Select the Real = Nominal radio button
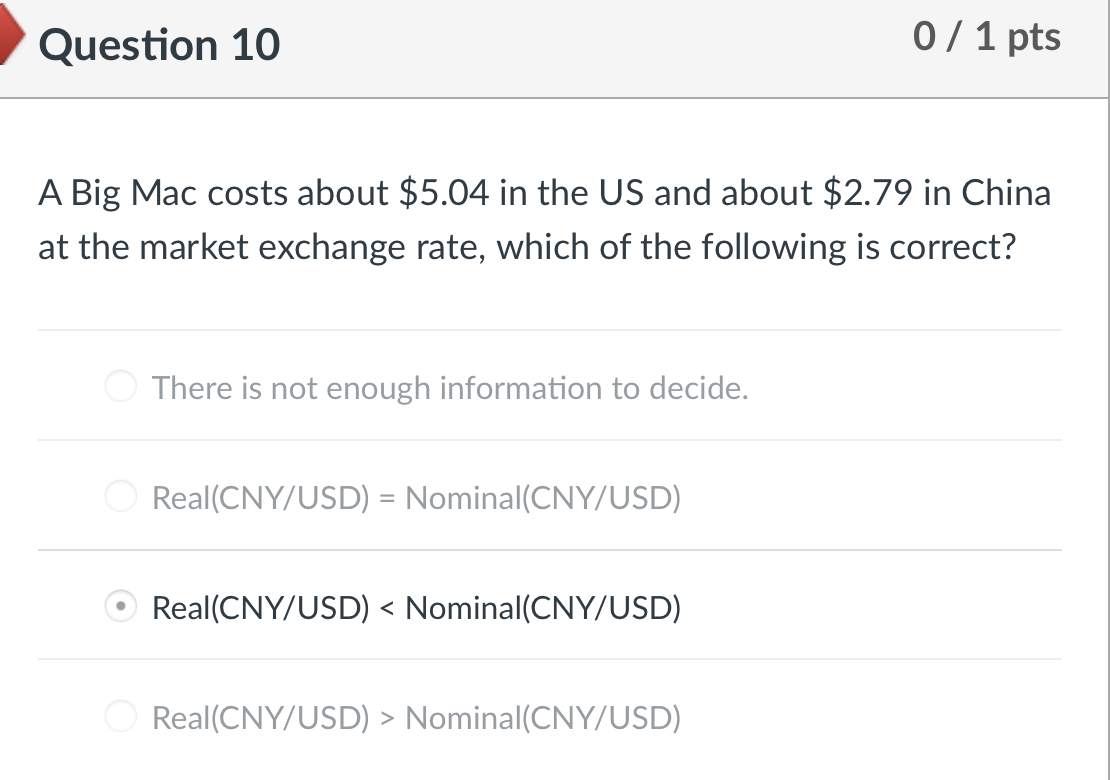 pyautogui.click(x=121, y=496)
